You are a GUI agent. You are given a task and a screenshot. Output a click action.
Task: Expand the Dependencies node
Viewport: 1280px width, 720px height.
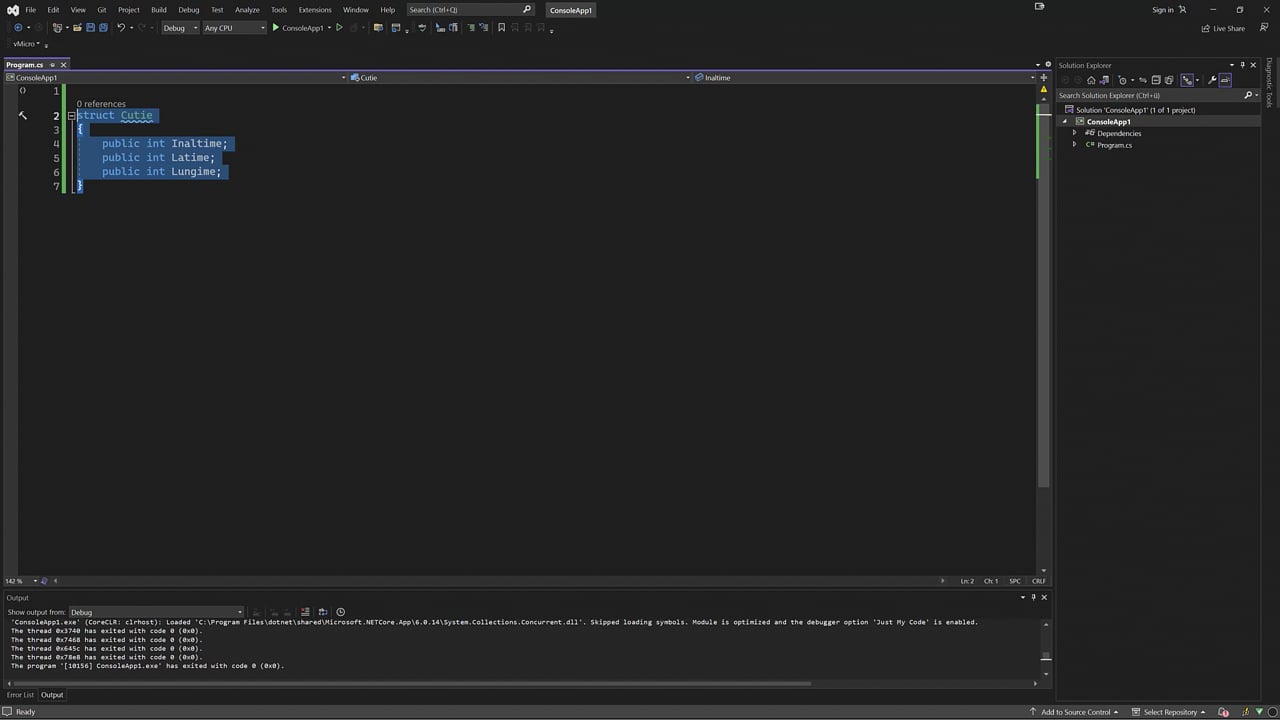pos(1075,133)
